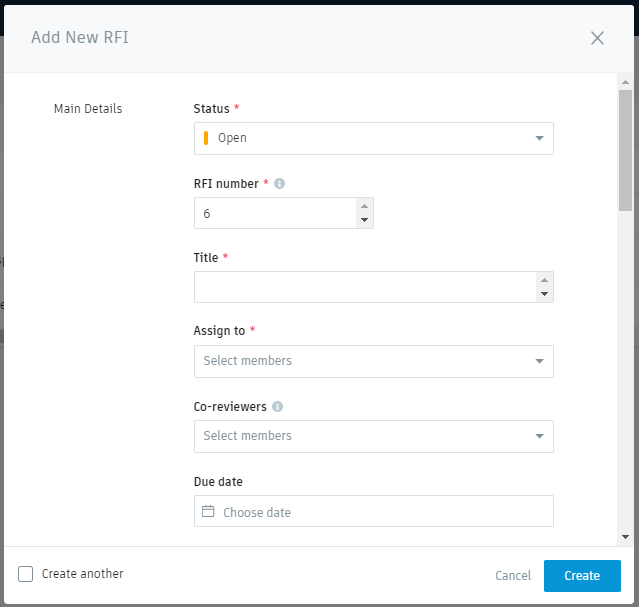
Task: Click the dialog's vertical scrollbar thumb
Action: [x=625, y=150]
